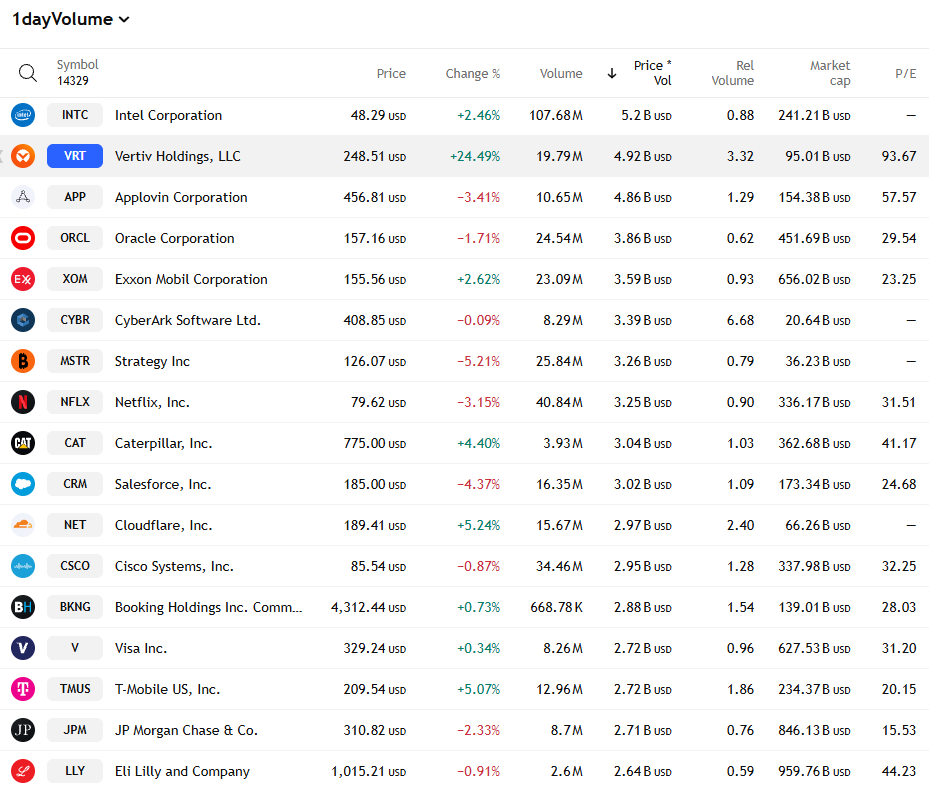This screenshot has height=789, width=929.
Task: Select the ORCL ticker badge
Action: 75,238
